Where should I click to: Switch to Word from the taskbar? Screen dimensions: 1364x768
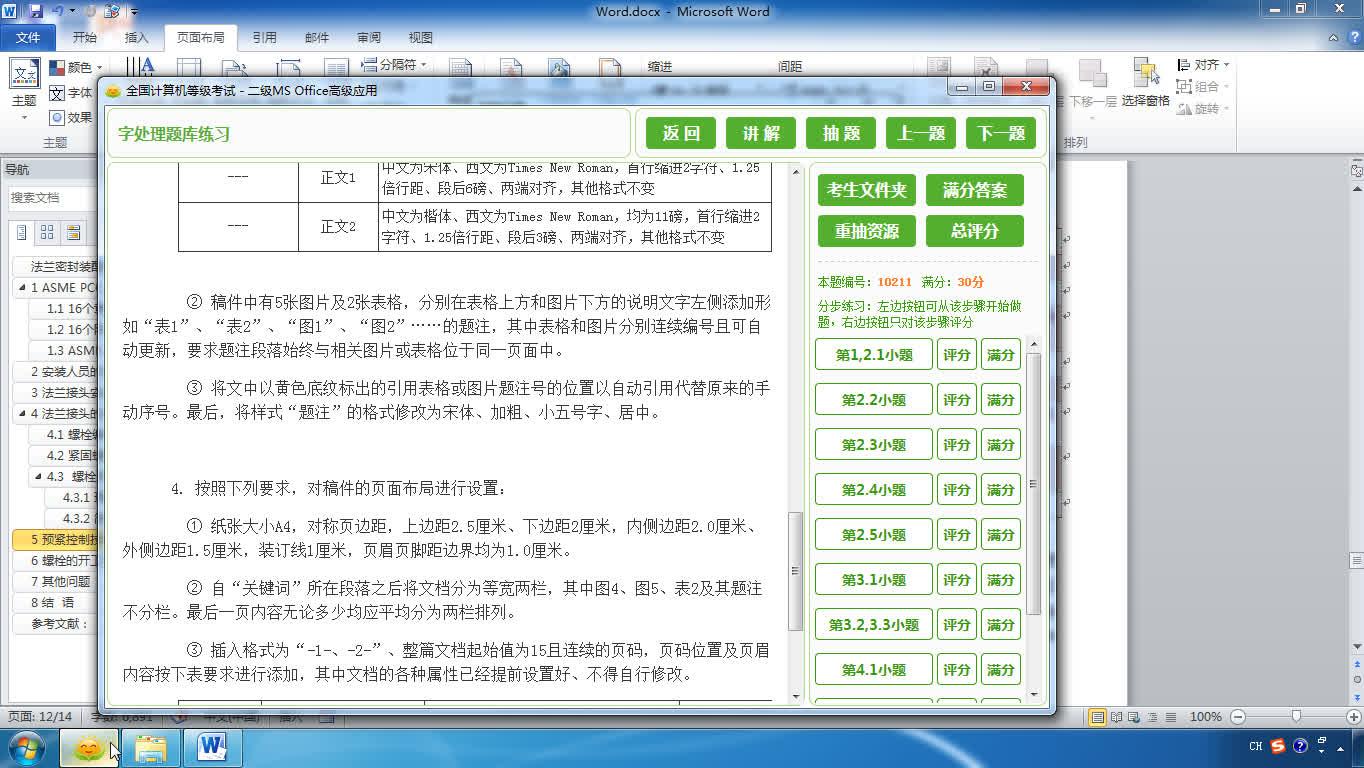[212, 747]
